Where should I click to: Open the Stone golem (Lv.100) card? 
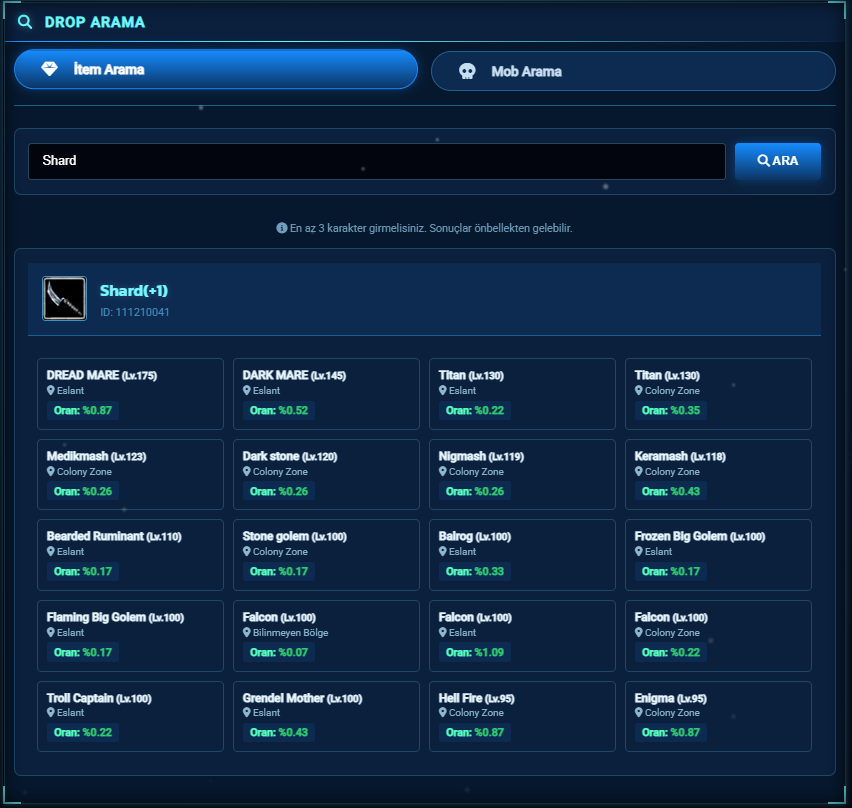tap(327, 555)
